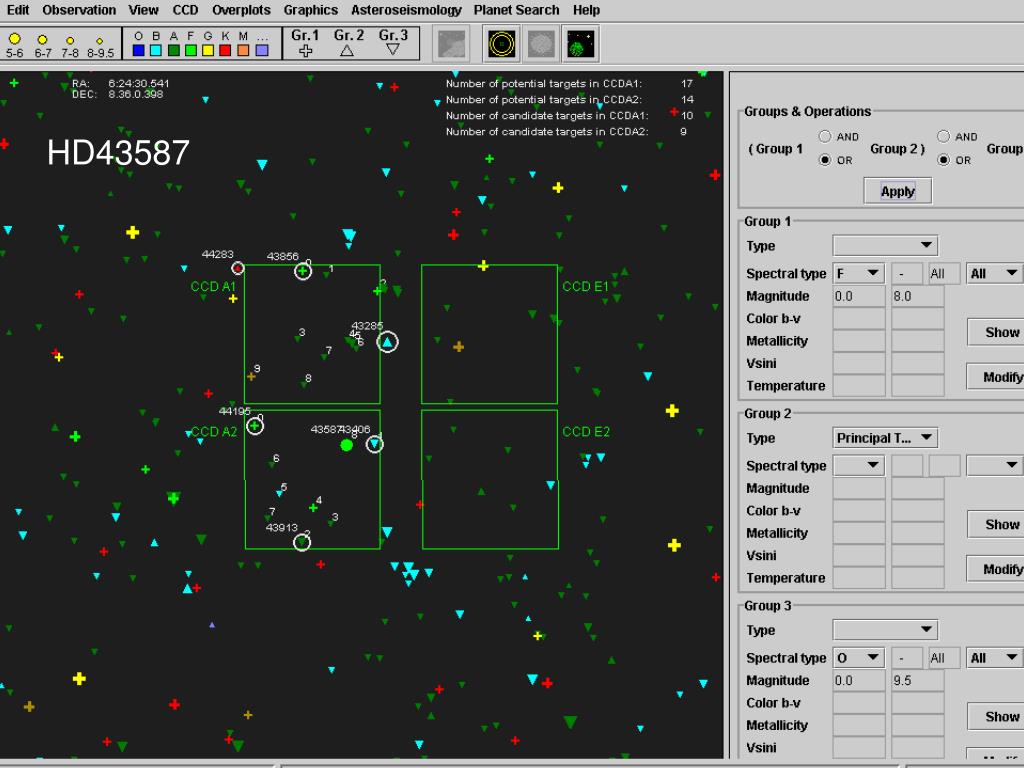Select the circled star labeled 43406
This screenshot has width=1024, height=768.
[x=374, y=445]
